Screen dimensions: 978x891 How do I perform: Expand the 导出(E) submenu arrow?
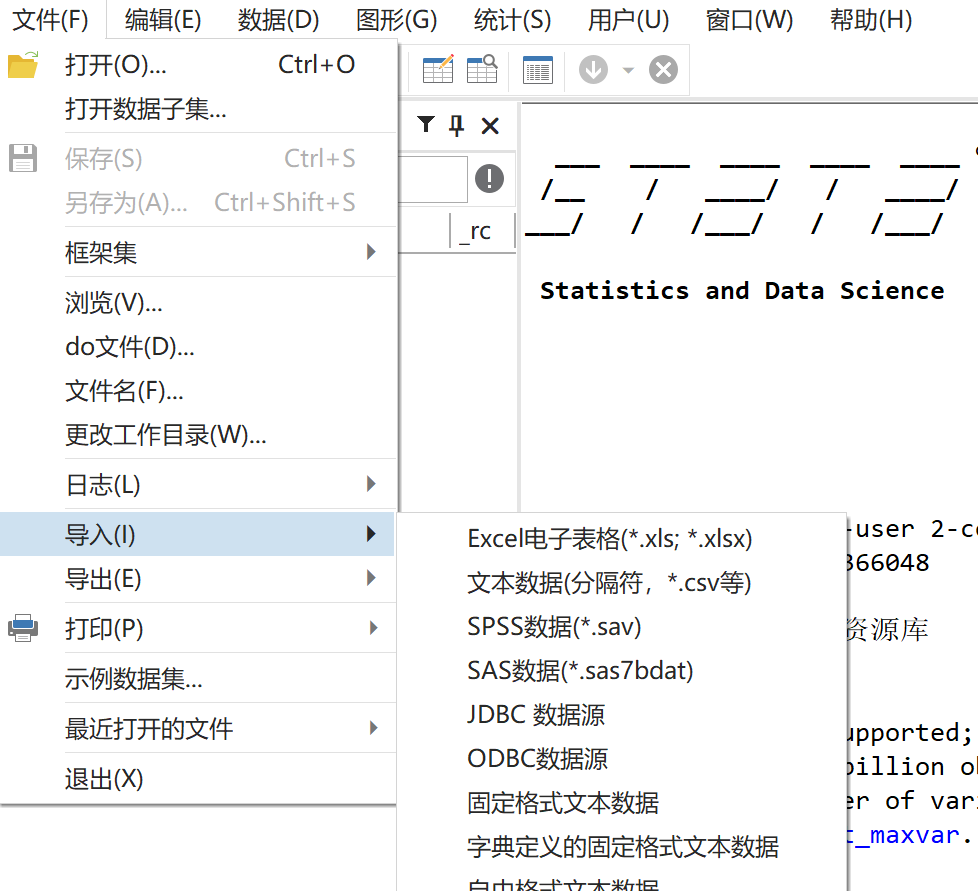(371, 578)
